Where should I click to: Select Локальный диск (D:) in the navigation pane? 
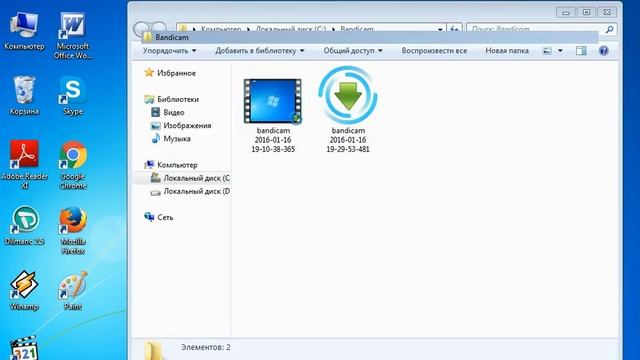[190, 191]
